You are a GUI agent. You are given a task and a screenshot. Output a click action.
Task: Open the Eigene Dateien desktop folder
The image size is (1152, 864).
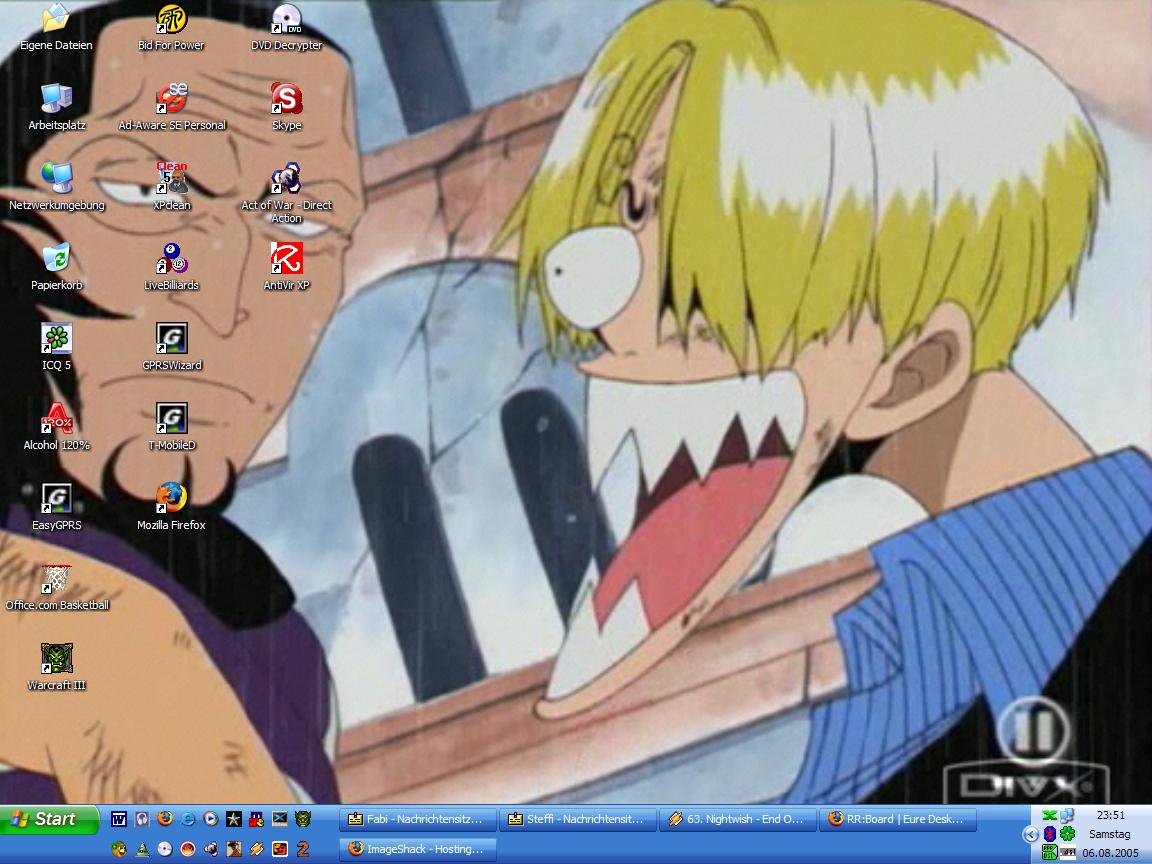(x=56, y=27)
